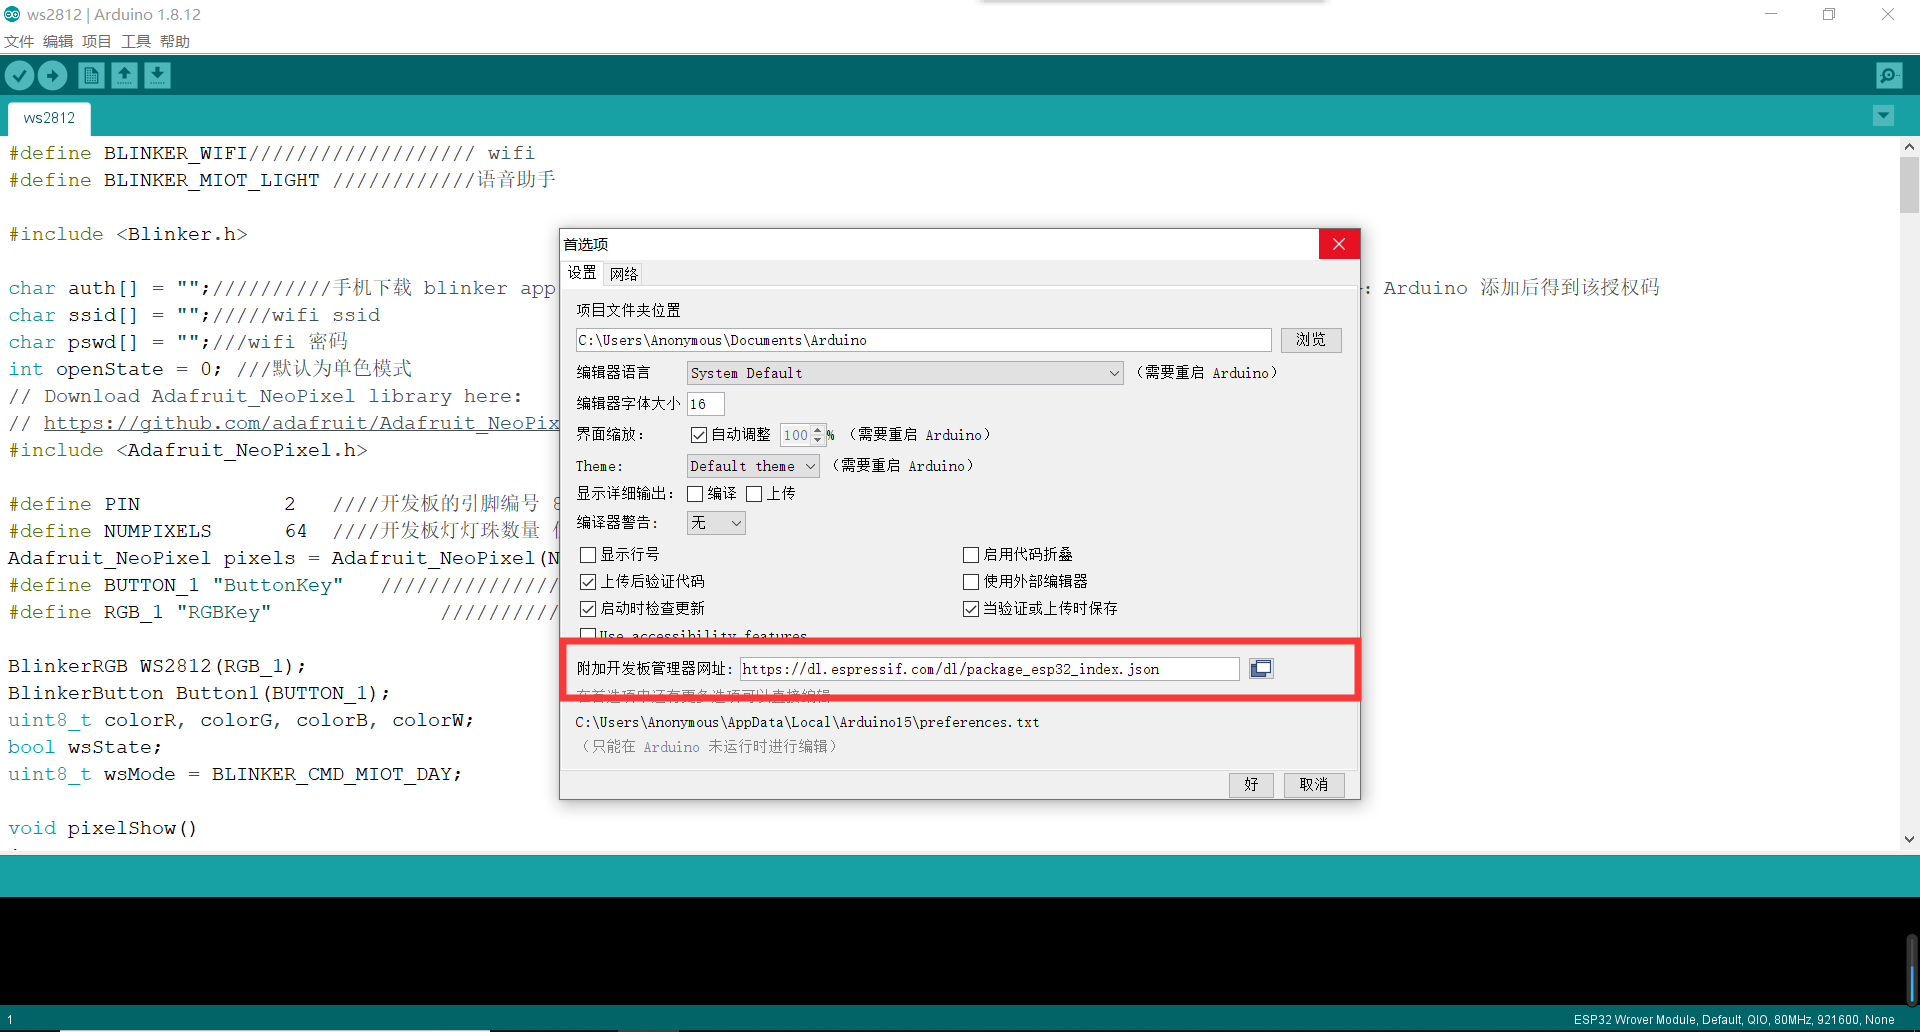The image size is (1920, 1032).
Task: Click the 'char pswd[]' code line
Action: 178,342
